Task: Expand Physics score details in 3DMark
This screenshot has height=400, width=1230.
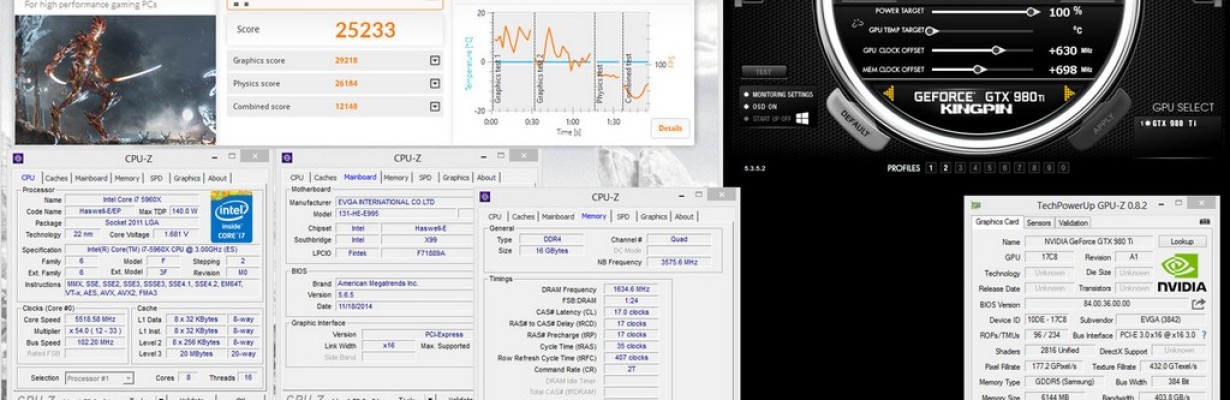Action: [x=434, y=84]
